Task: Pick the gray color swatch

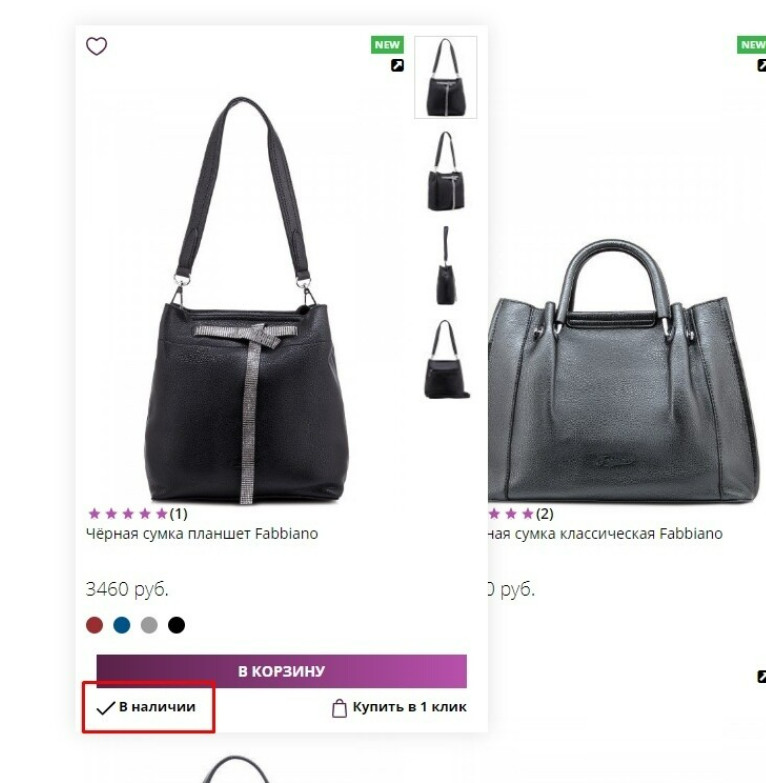Action: 149,625
